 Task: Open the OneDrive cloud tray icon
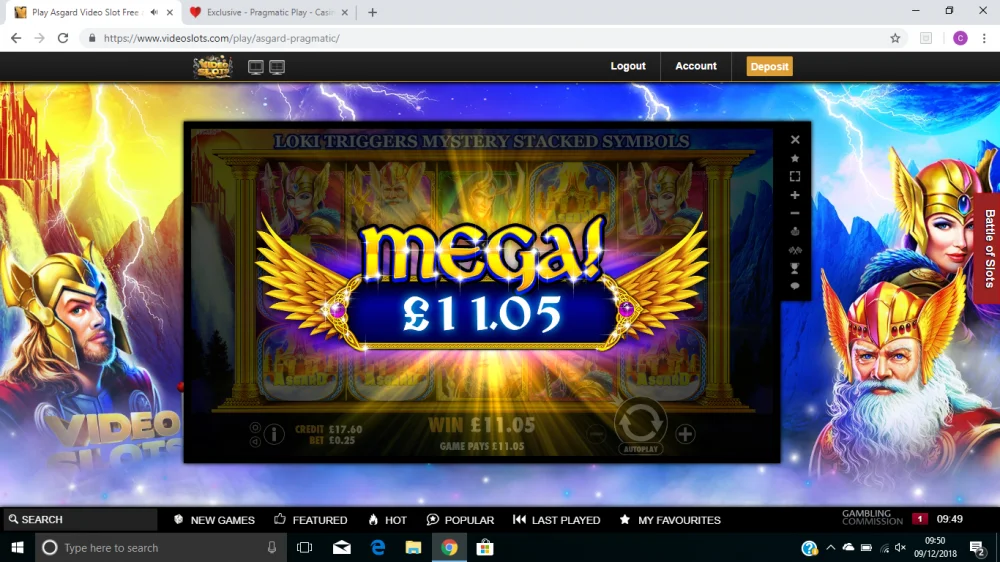tap(848, 547)
